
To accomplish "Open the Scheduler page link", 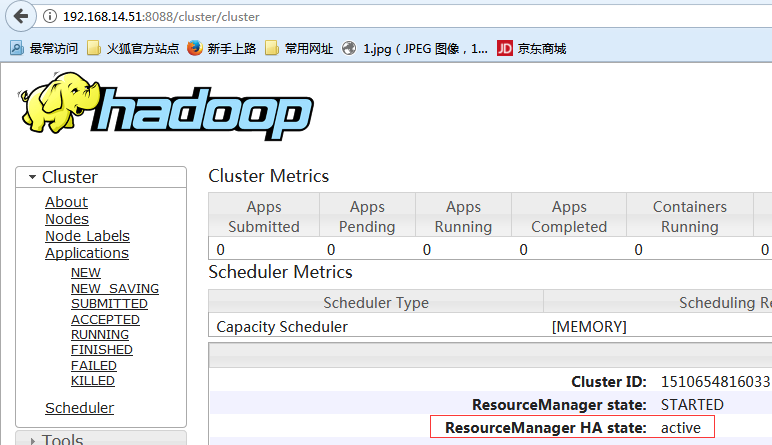I will tap(79, 408).
